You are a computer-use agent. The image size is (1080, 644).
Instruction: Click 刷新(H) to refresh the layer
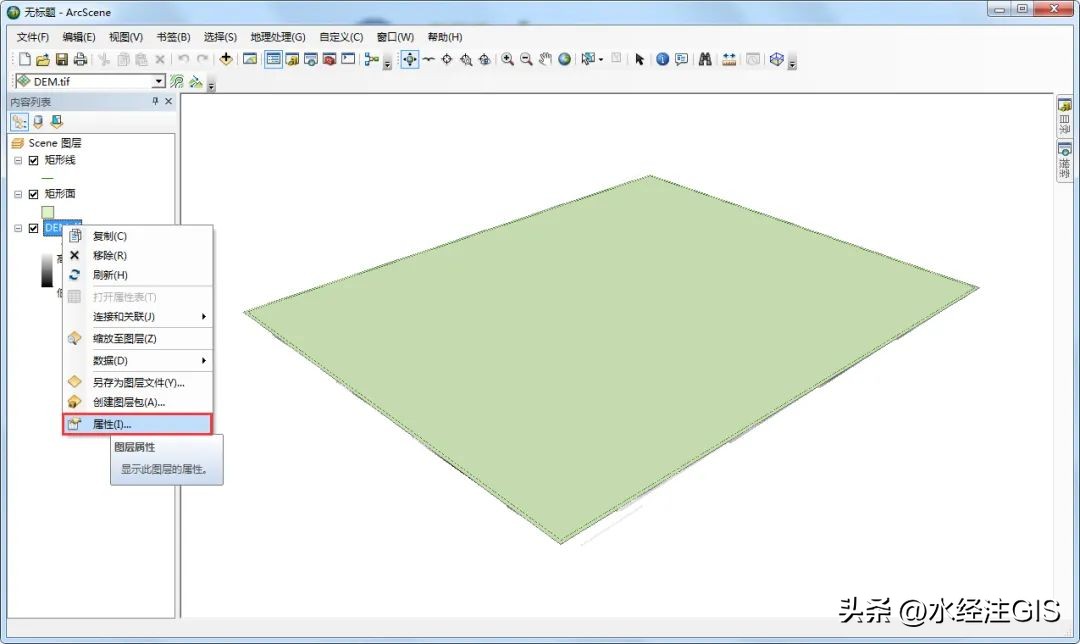pyautogui.click(x=108, y=274)
